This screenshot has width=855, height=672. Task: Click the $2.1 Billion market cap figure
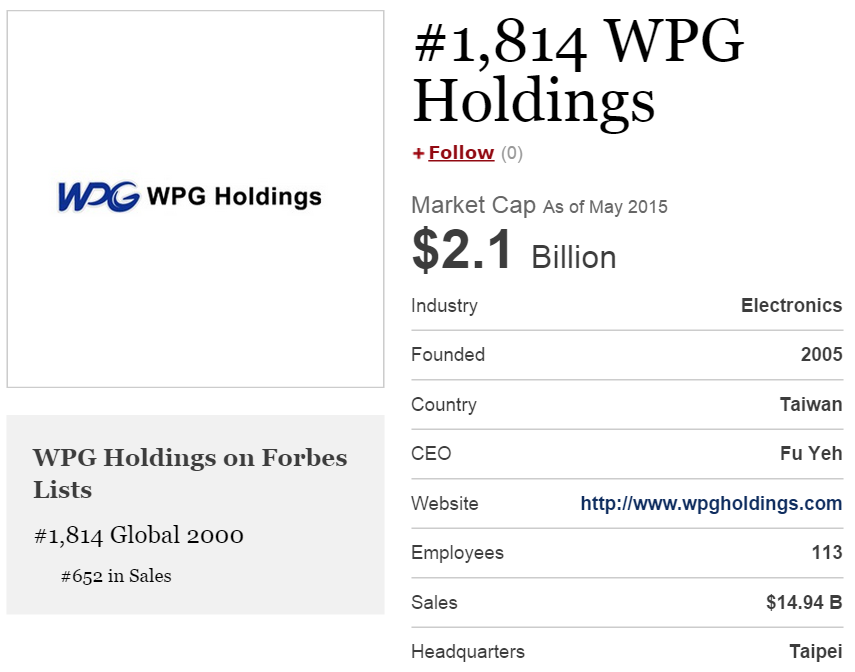pos(514,252)
